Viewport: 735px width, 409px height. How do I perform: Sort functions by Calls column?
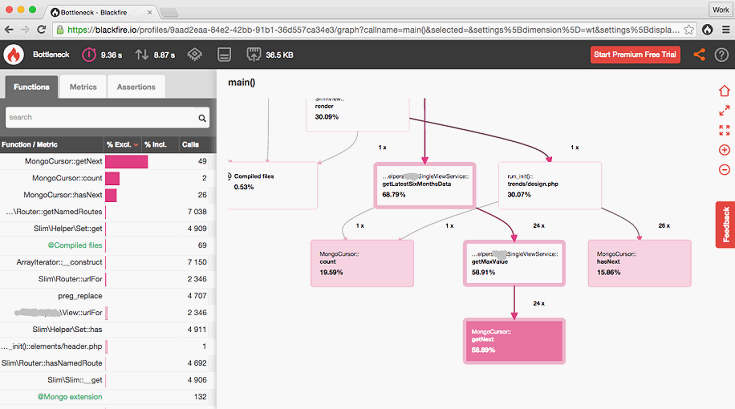click(190, 145)
